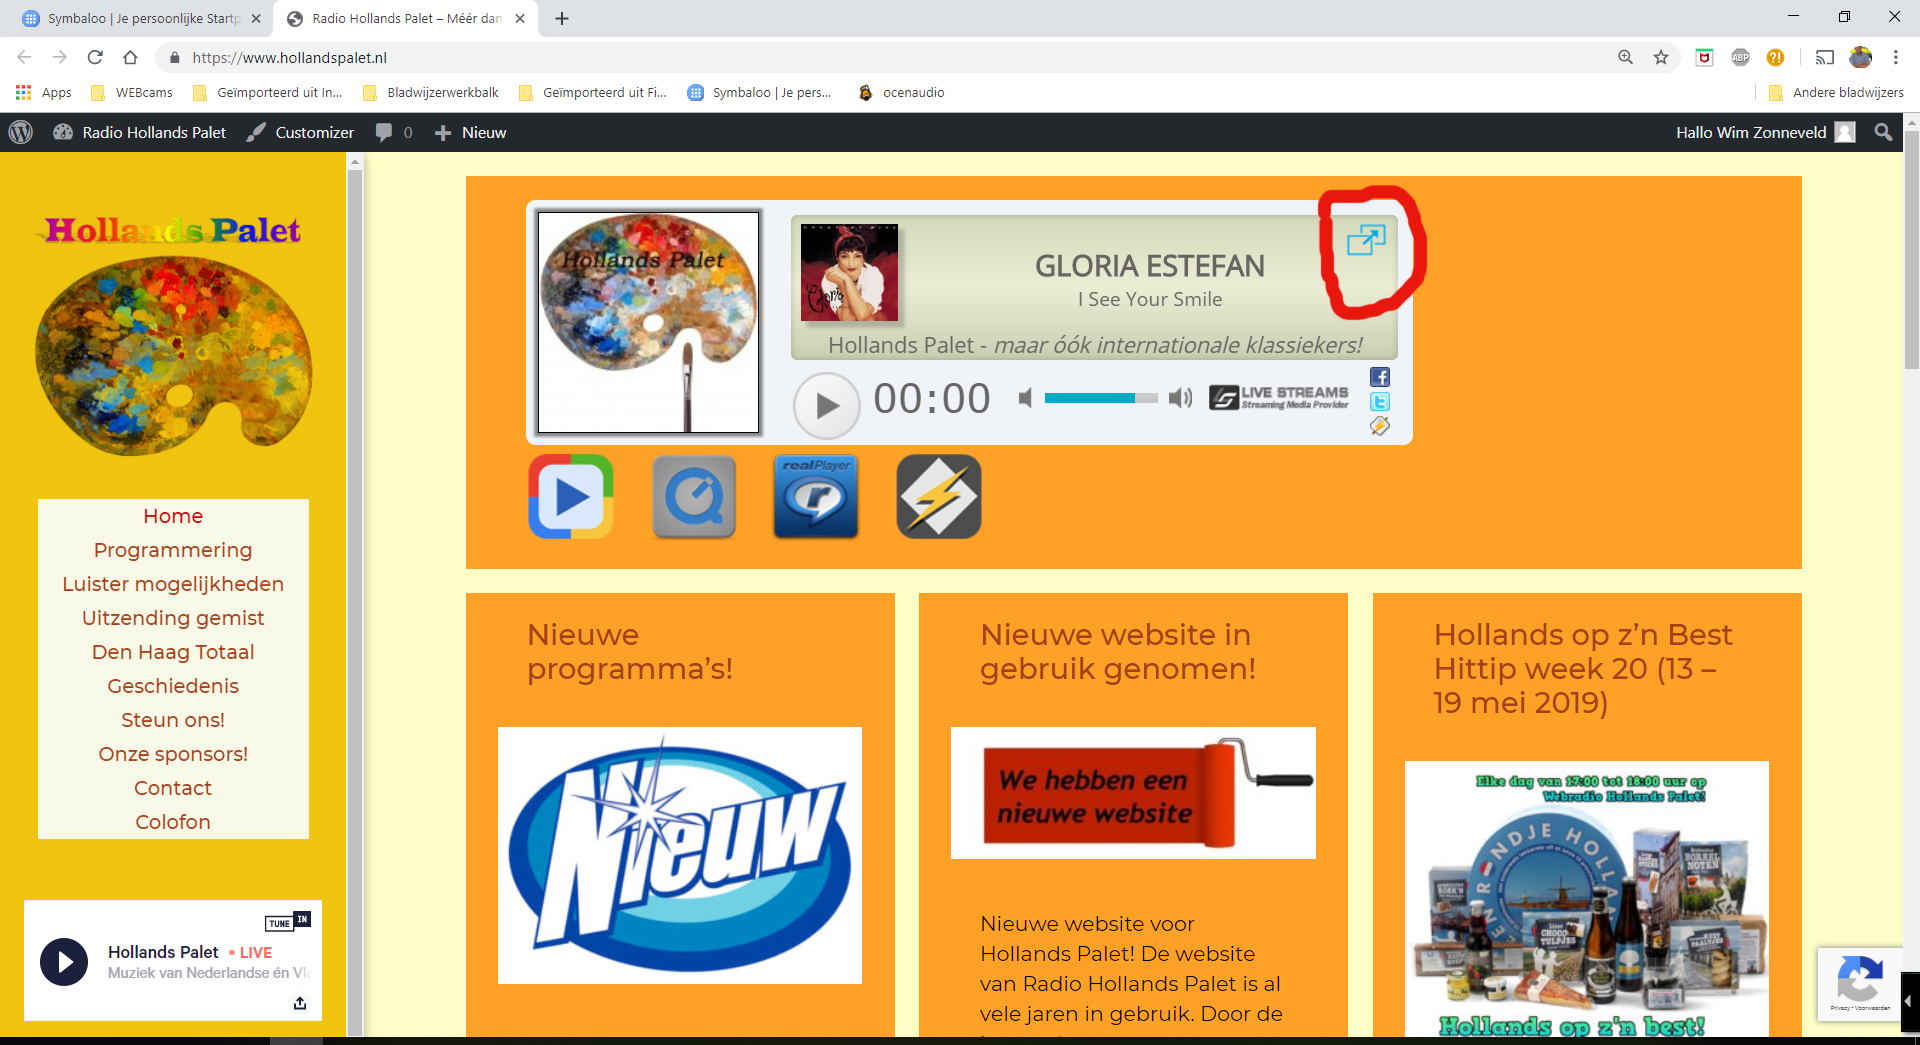Click the Nieuw logo article image
This screenshot has height=1045, width=1920.
(x=680, y=855)
